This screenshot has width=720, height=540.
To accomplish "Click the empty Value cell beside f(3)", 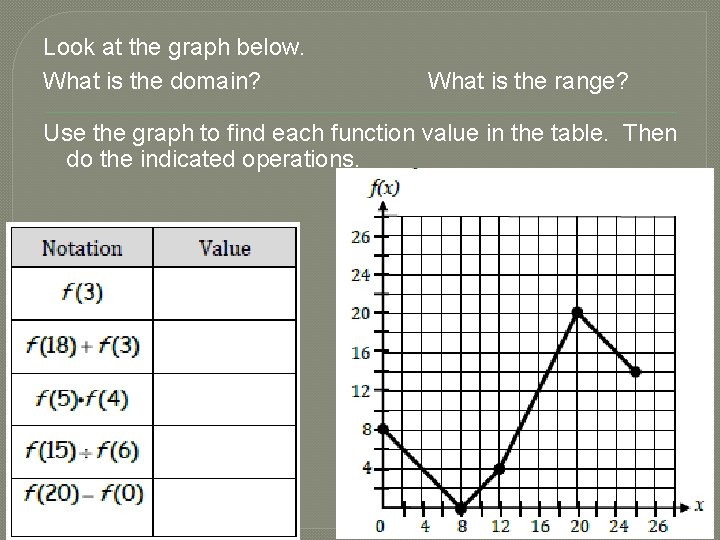I will click(225, 293).
